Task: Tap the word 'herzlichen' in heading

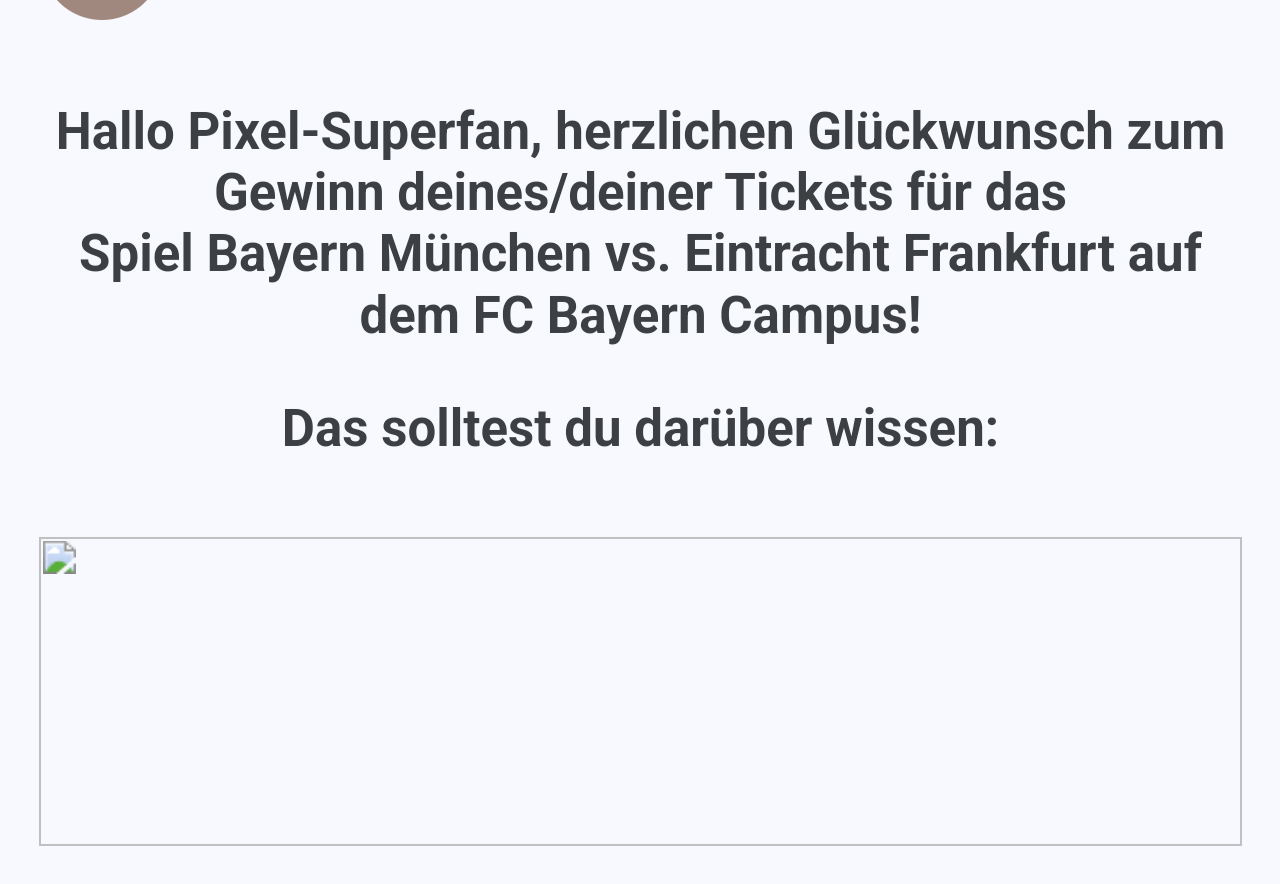Action: (x=675, y=132)
